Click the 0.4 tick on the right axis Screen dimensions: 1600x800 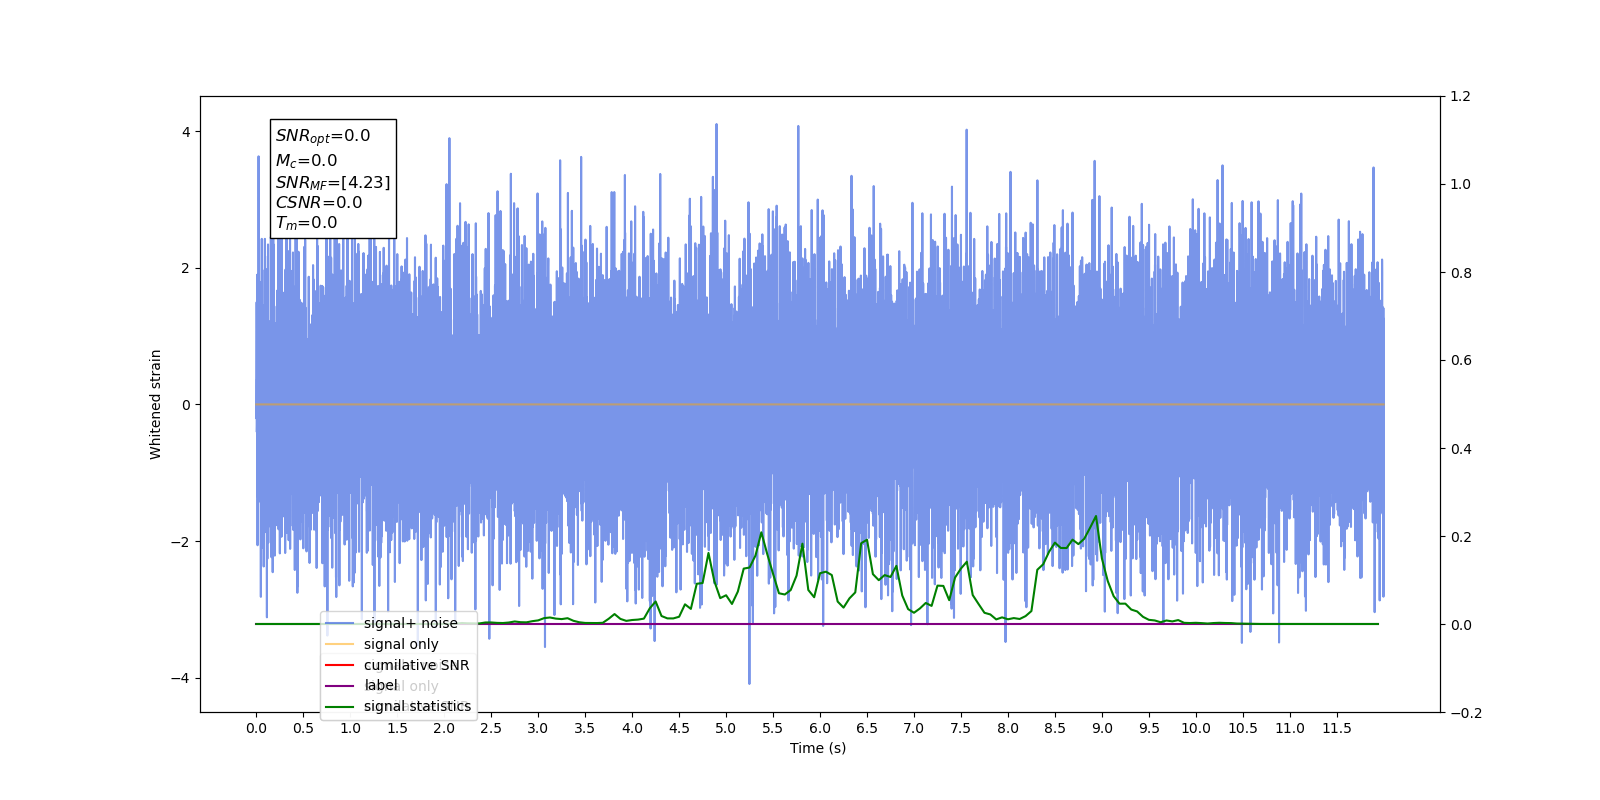pyautogui.click(x=1461, y=449)
